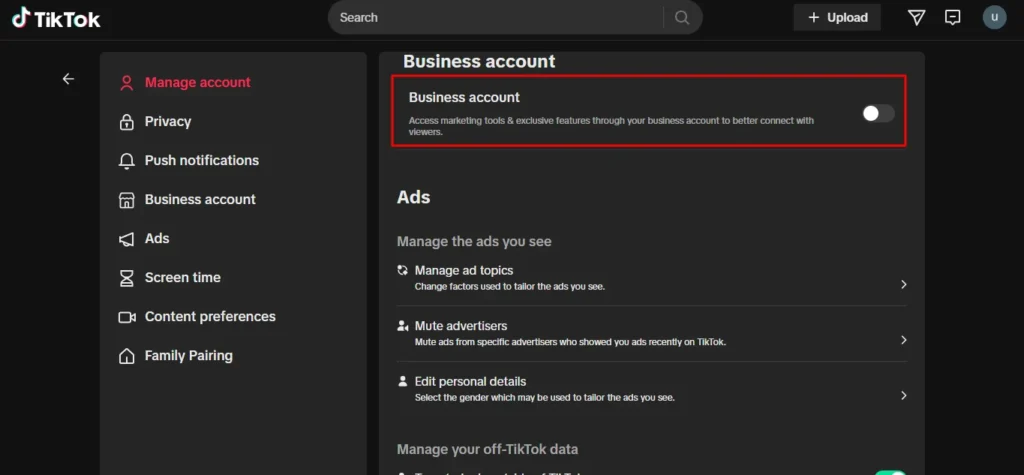Select Manage account in sidebar
The width and height of the screenshot is (1024, 475).
pyautogui.click(x=197, y=83)
